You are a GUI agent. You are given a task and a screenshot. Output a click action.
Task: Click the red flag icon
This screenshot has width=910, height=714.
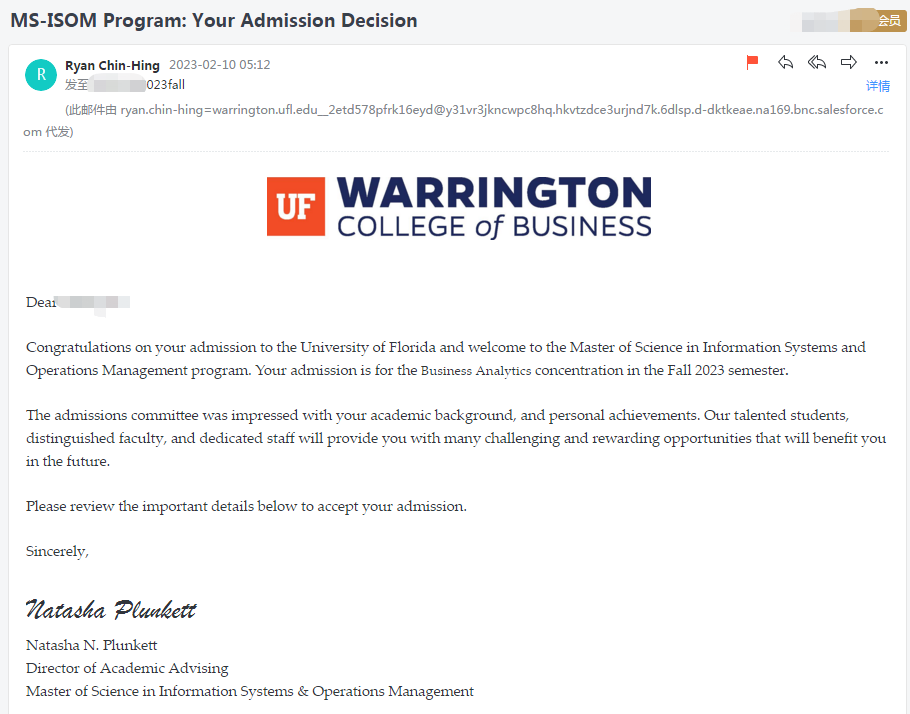click(752, 62)
